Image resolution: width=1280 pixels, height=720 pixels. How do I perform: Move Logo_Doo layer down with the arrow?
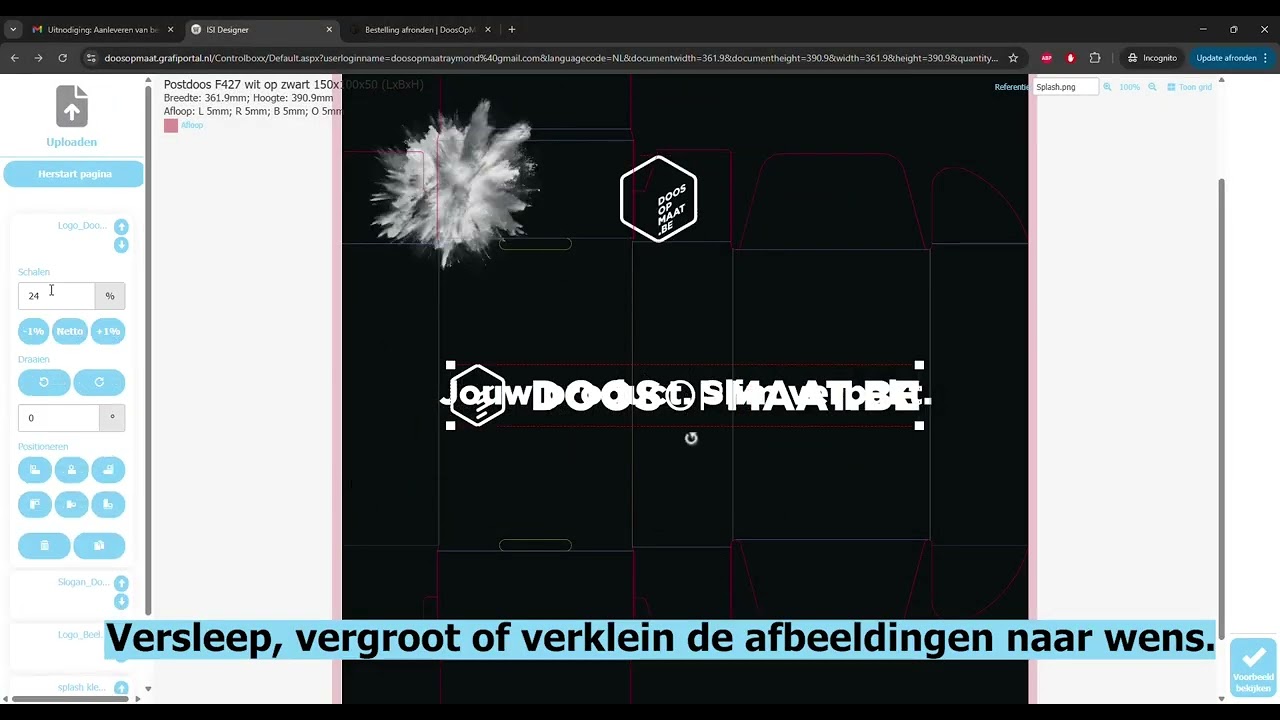pos(121,245)
